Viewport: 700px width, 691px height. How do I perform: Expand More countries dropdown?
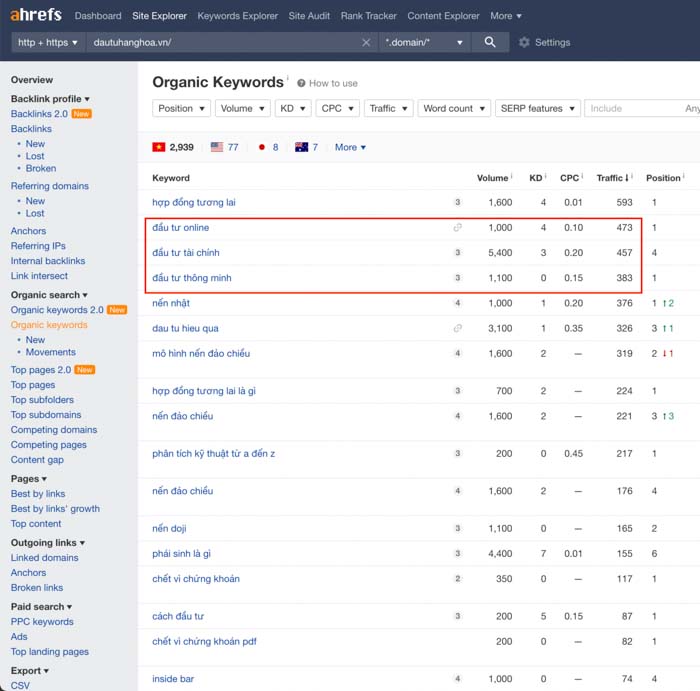pos(350,147)
